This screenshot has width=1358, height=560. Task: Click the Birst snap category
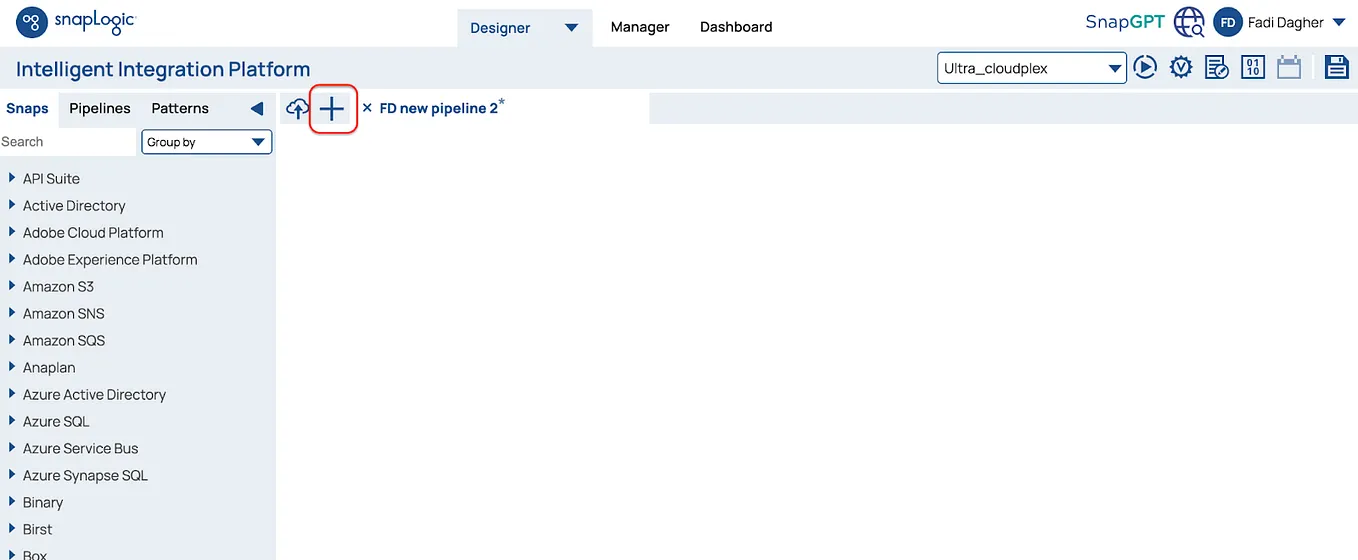37,529
